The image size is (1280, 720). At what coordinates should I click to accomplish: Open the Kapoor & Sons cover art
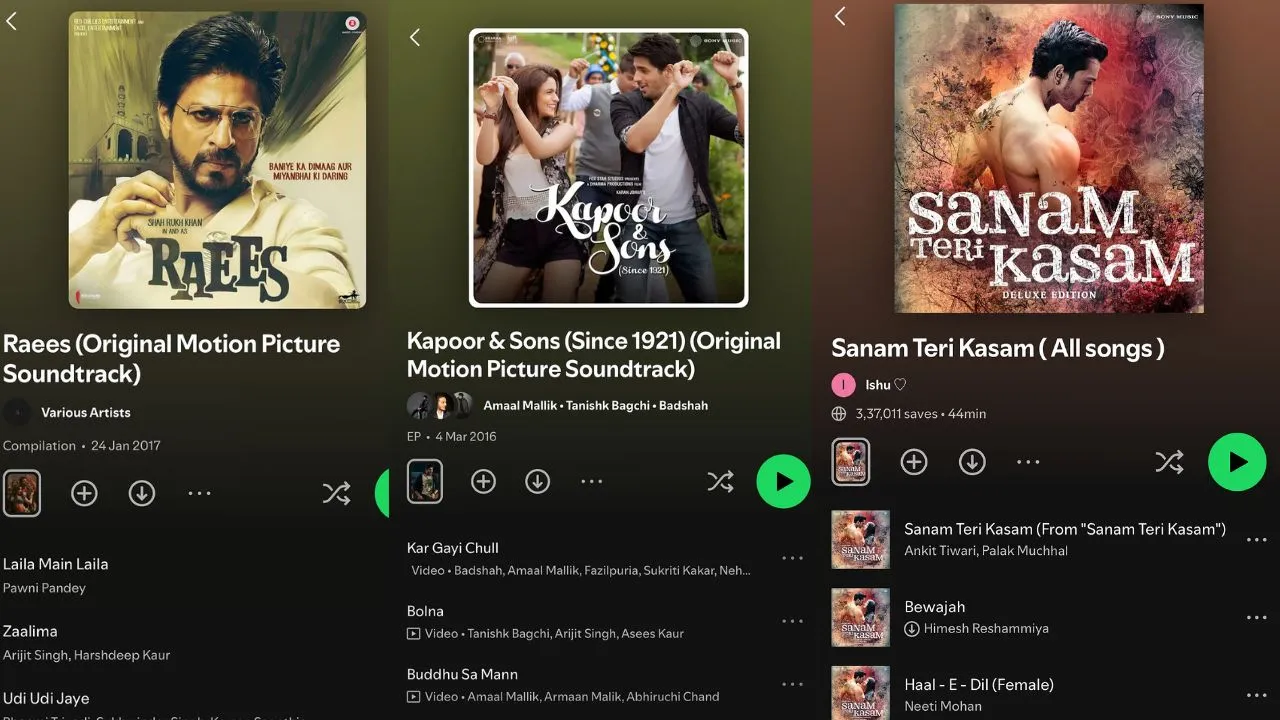coord(608,167)
